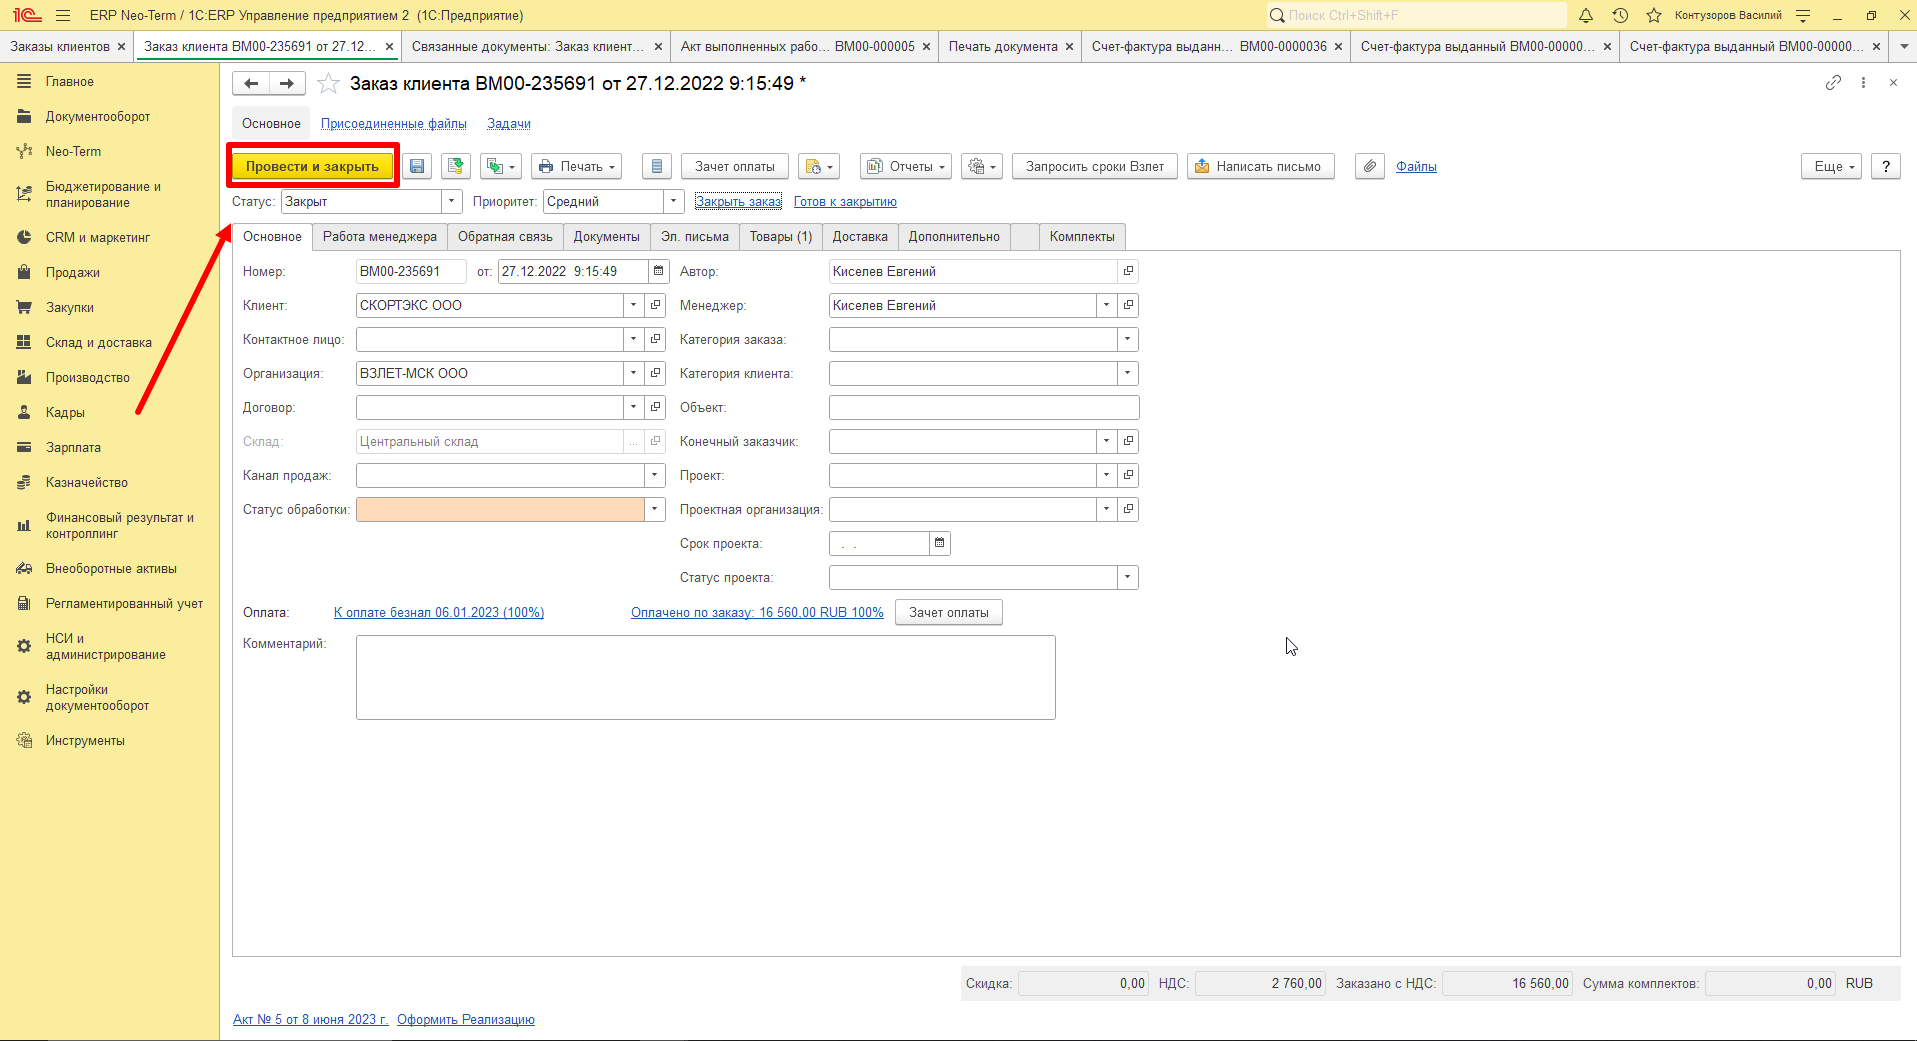1917x1041 pixels.
Task: Open the Оформить Реализацию link
Action: coord(466,1020)
